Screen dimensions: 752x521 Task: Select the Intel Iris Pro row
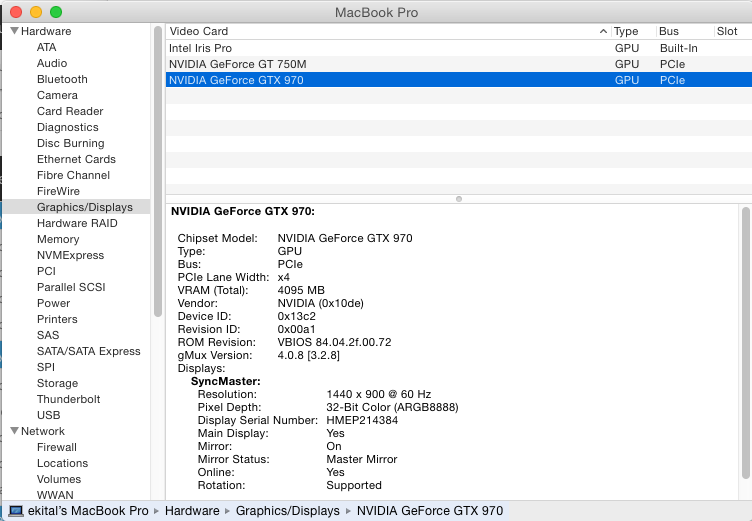click(x=458, y=48)
